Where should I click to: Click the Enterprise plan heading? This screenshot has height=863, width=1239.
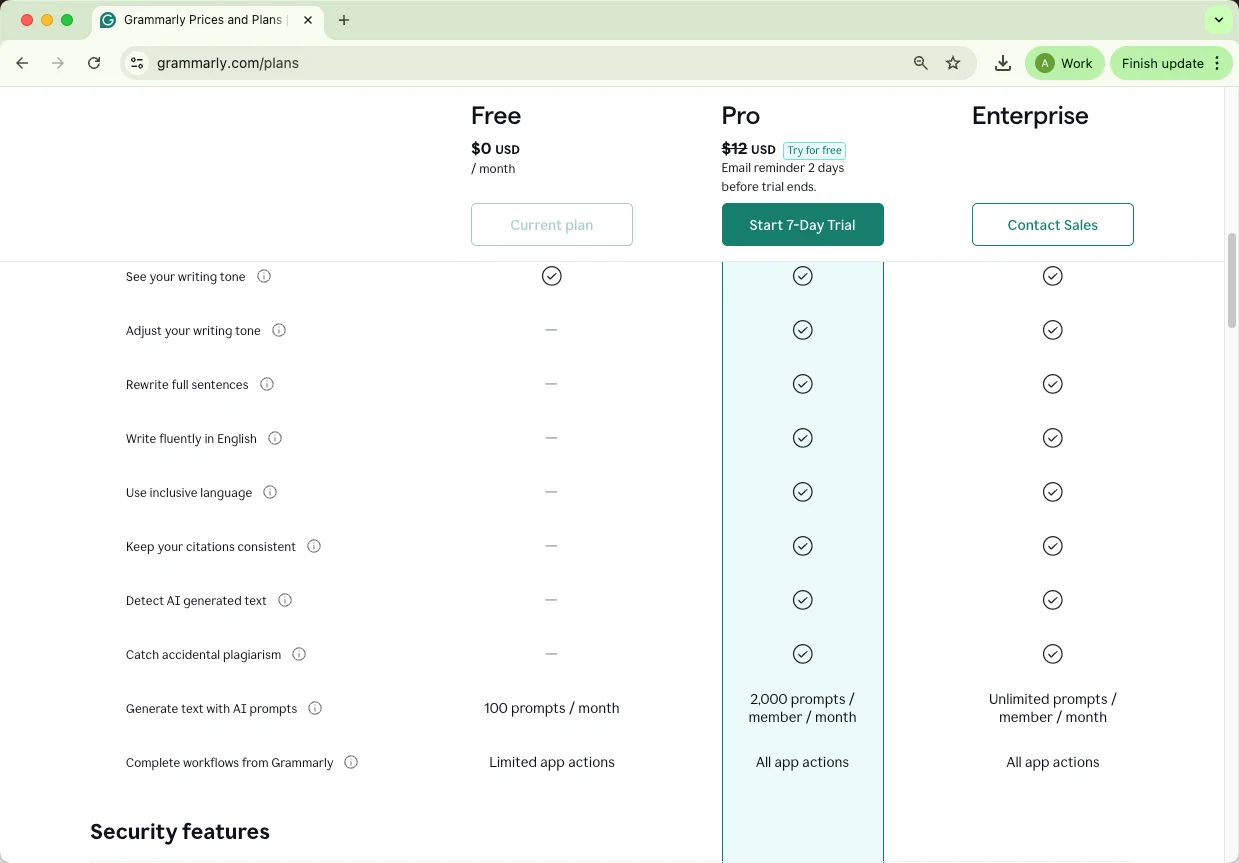(1030, 116)
